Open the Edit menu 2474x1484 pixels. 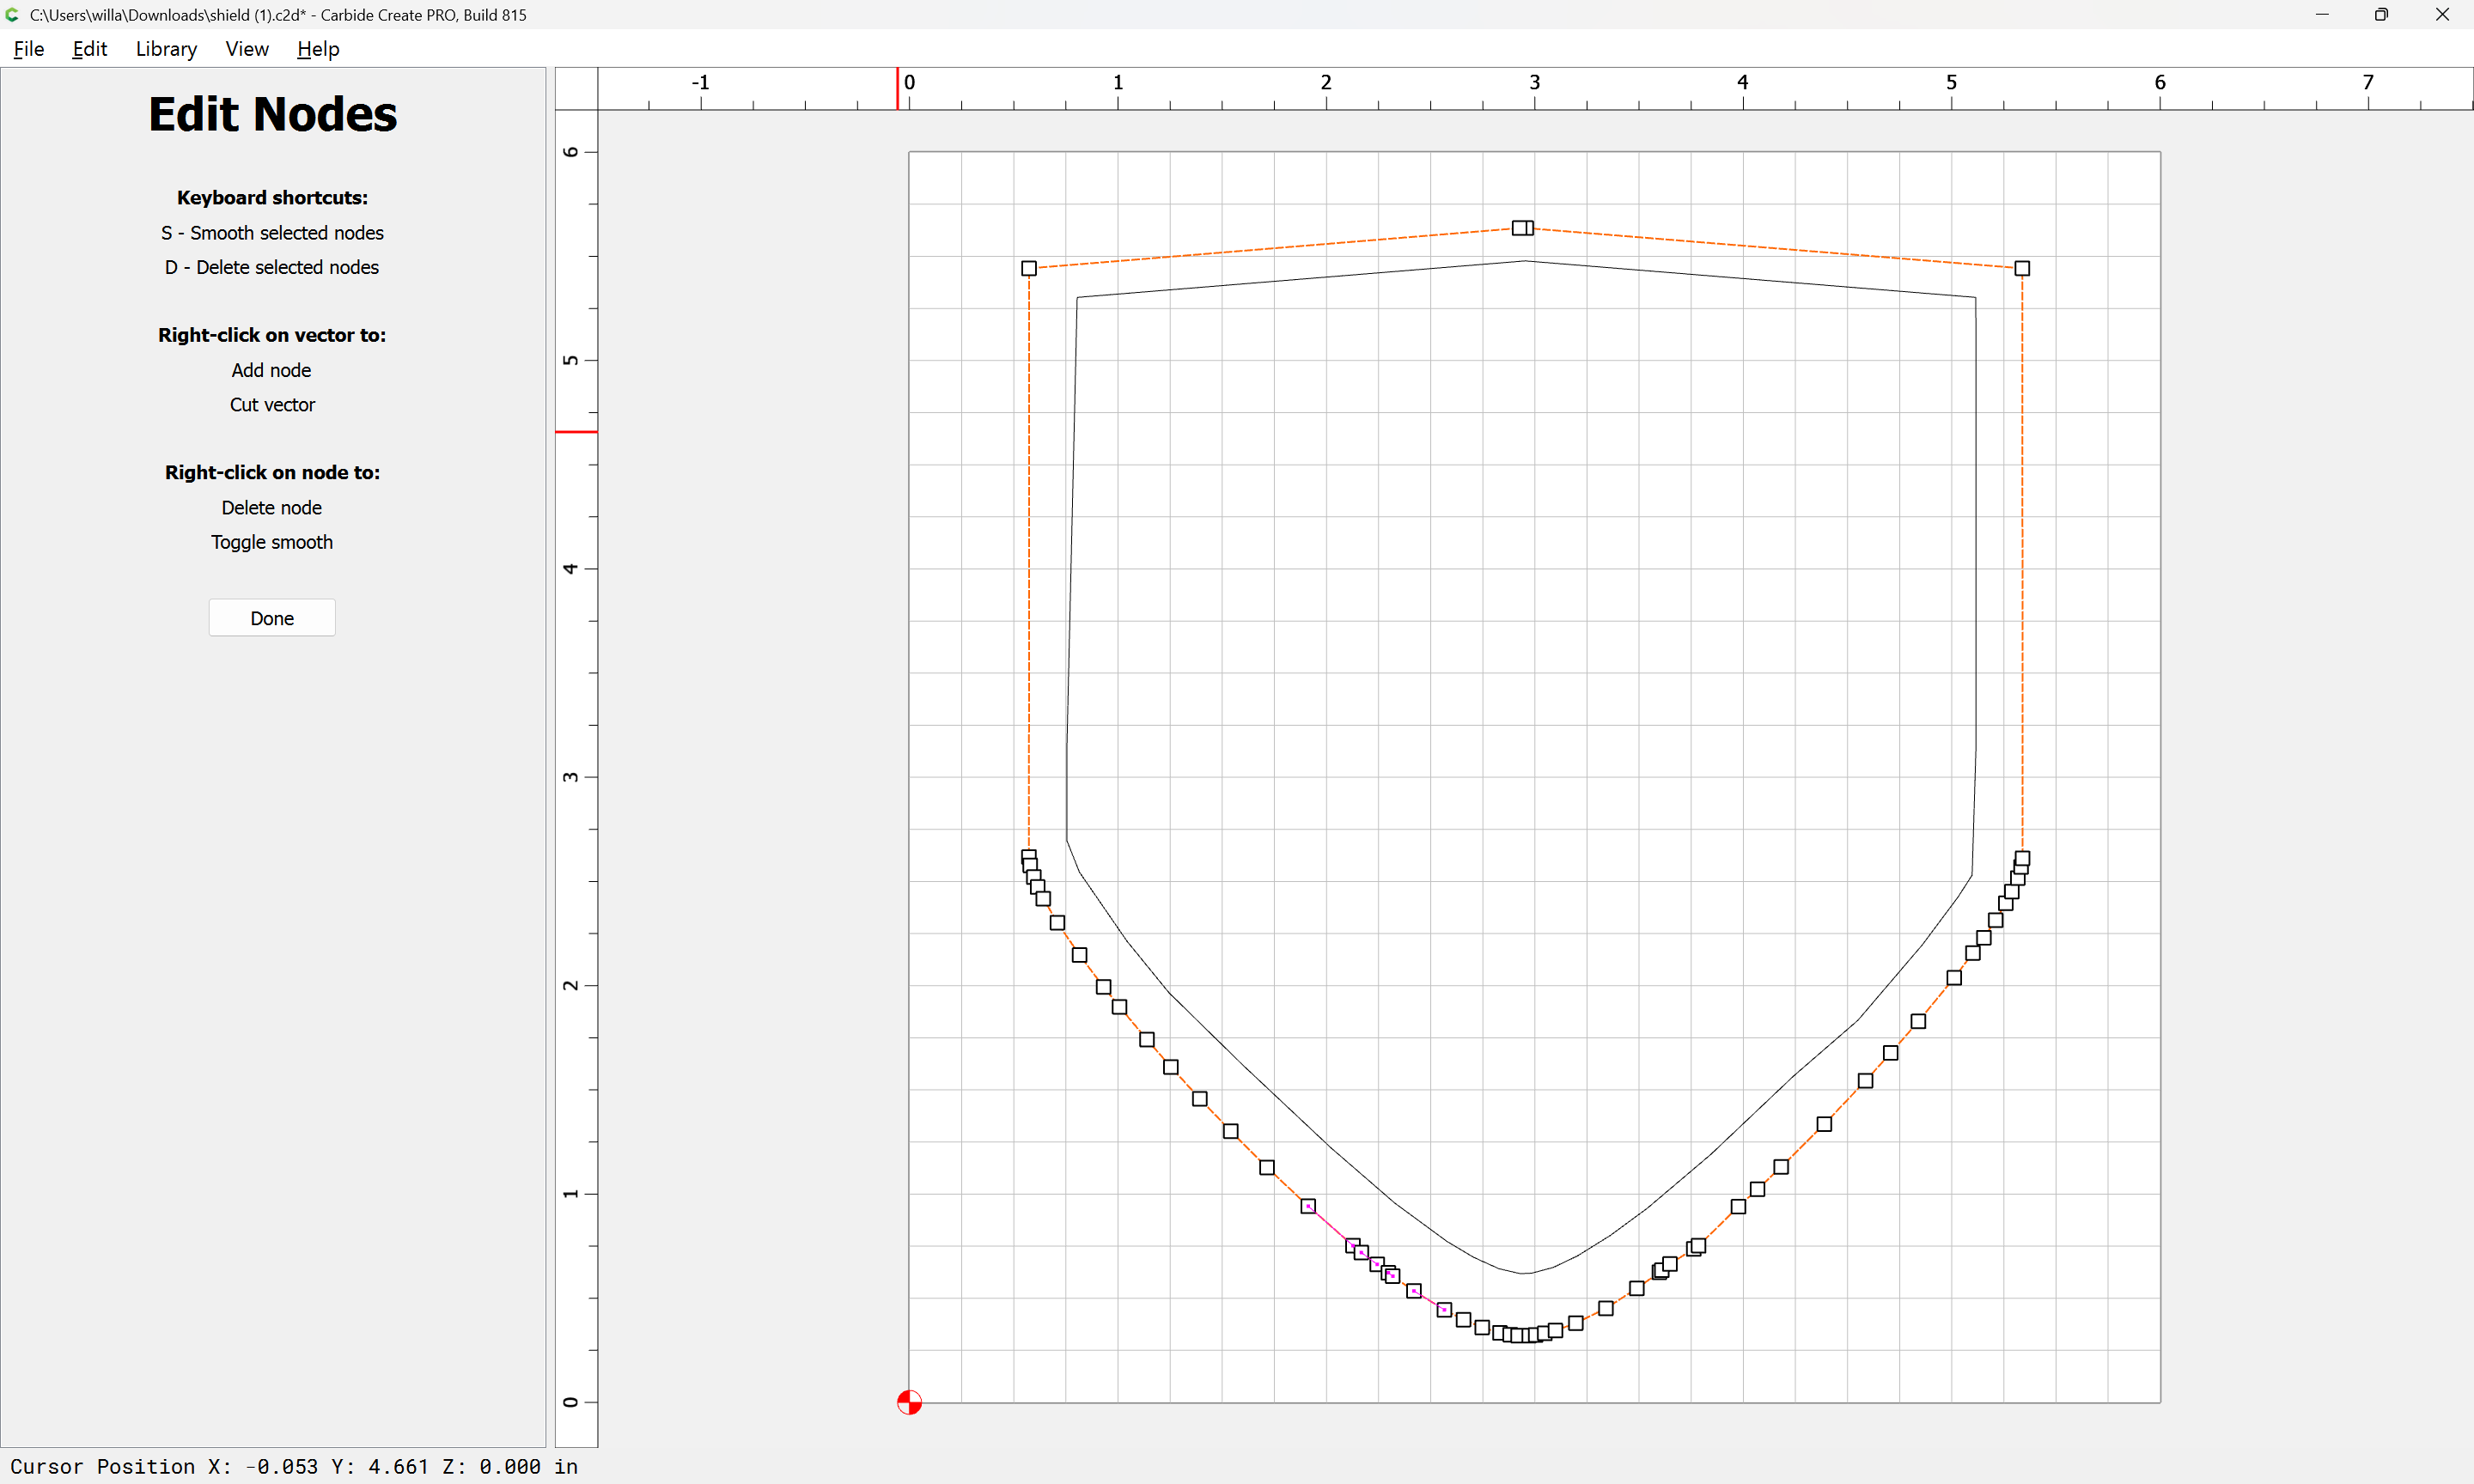pos(89,49)
